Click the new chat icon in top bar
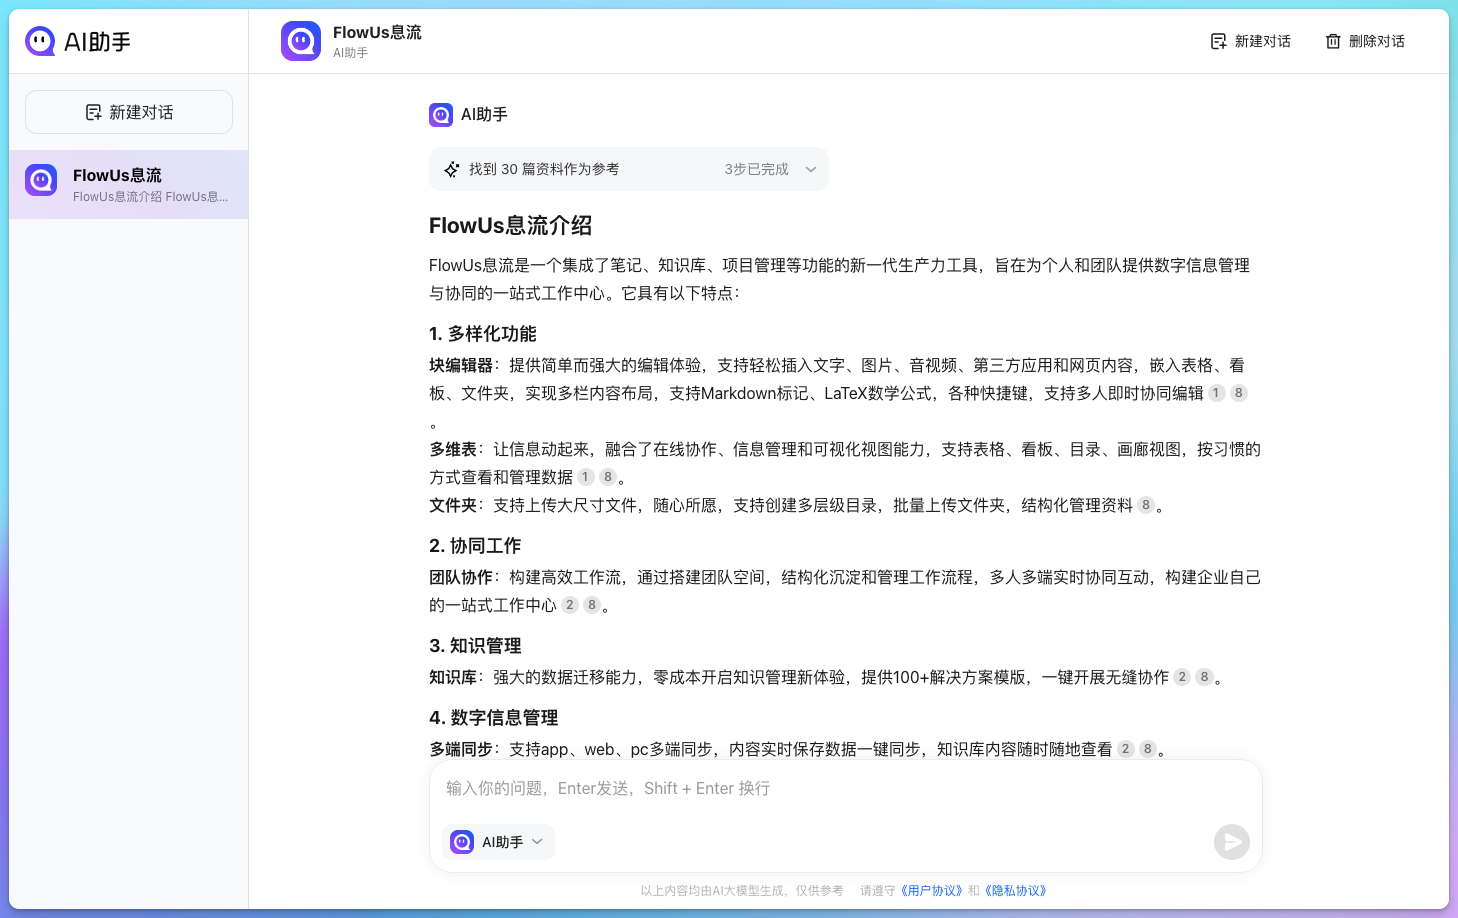Image resolution: width=1458 pixels, height=918 pixels. (1218, 42)
